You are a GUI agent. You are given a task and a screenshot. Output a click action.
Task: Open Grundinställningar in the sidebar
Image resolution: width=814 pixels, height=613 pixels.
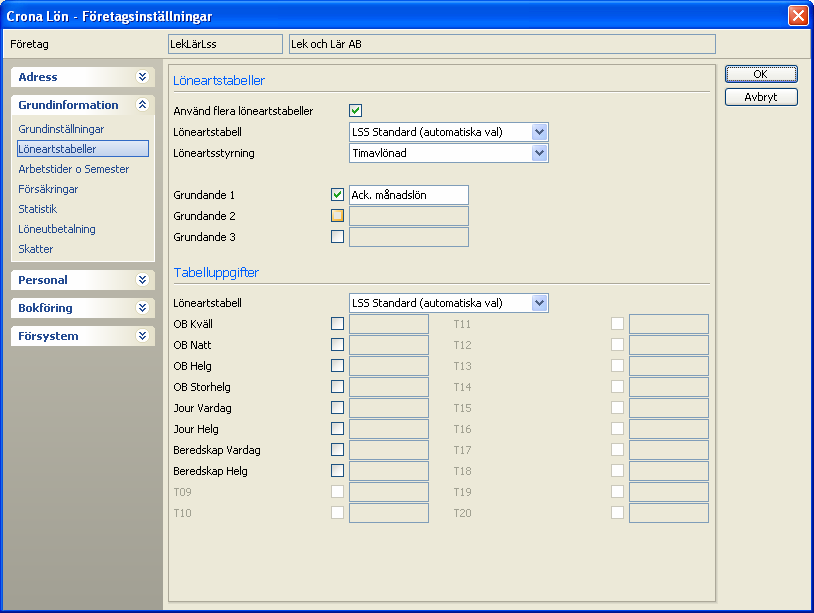(61, 129)
